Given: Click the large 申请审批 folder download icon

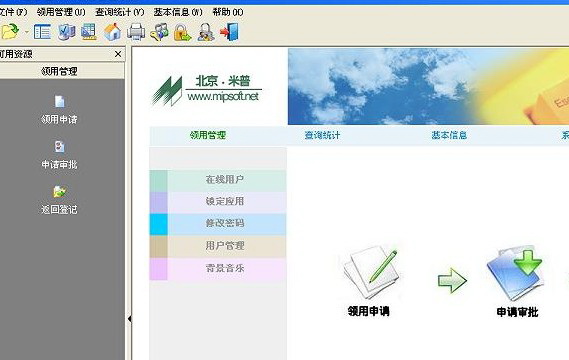Looking at the screenshot, I should 515,274.
